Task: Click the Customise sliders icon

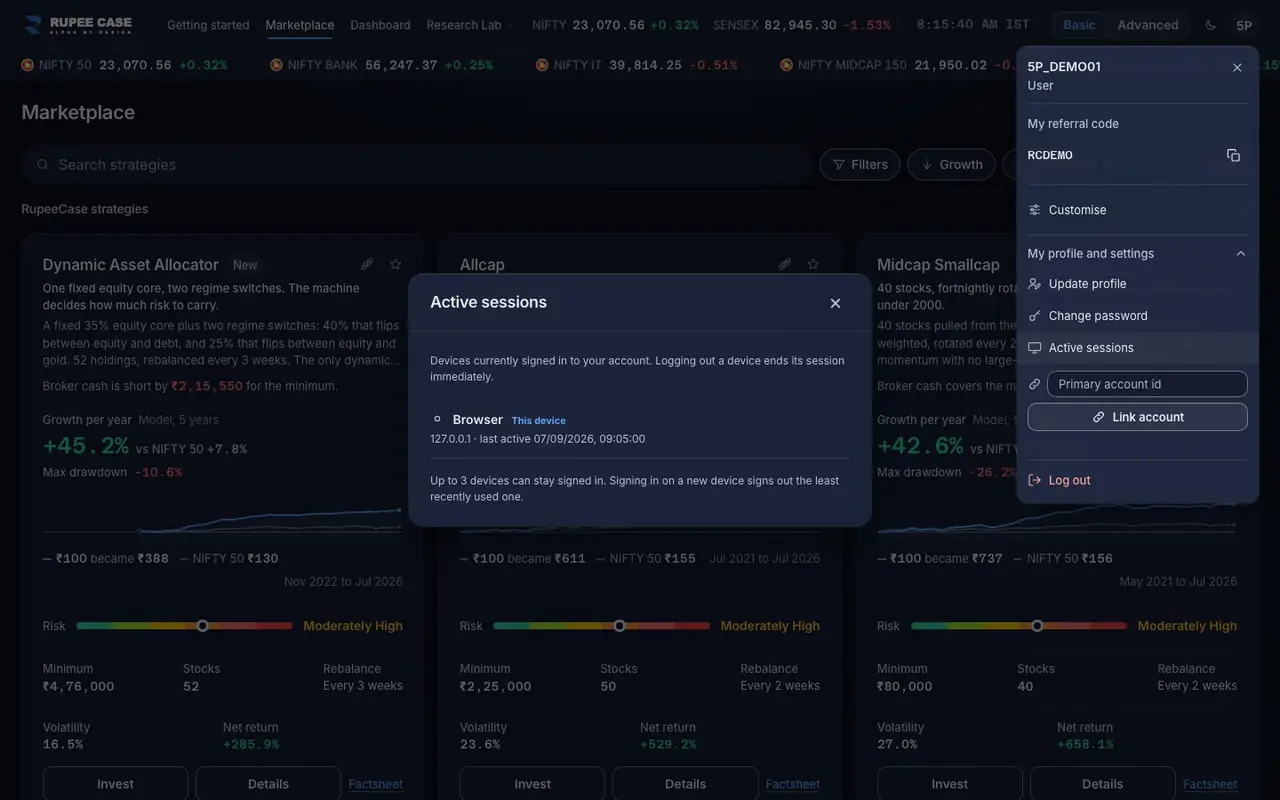Action: coord(1035,210)
